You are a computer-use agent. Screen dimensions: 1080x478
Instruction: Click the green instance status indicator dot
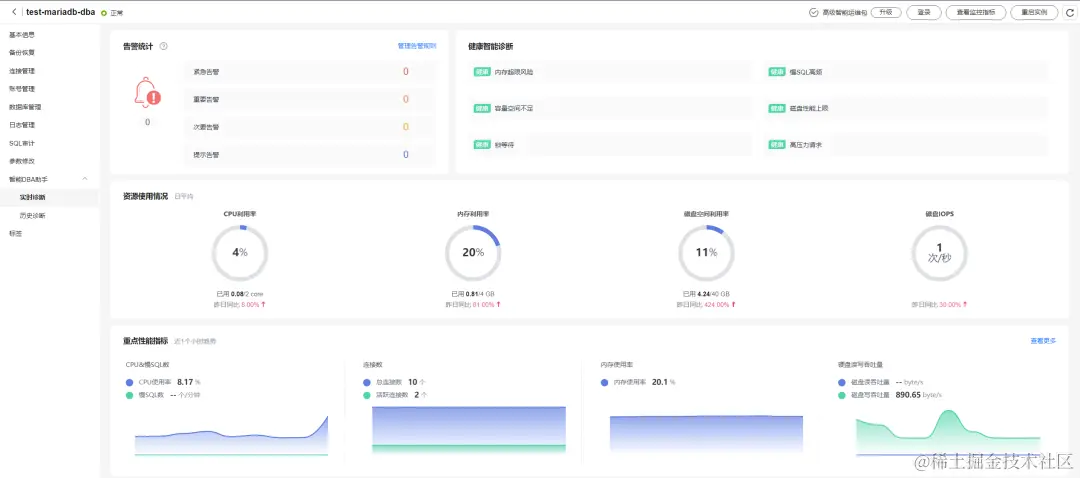104,13
